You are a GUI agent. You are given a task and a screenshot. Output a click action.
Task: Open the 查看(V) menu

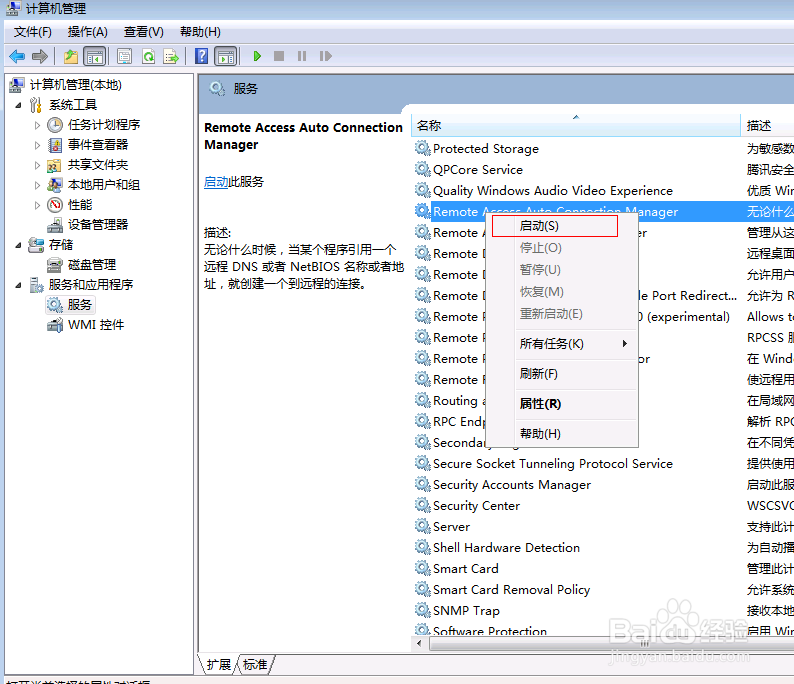tap(144, 32)
